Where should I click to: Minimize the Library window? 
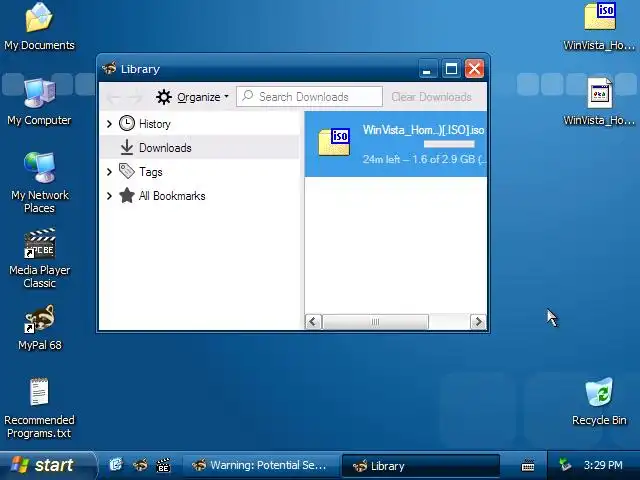coord(427,69)
